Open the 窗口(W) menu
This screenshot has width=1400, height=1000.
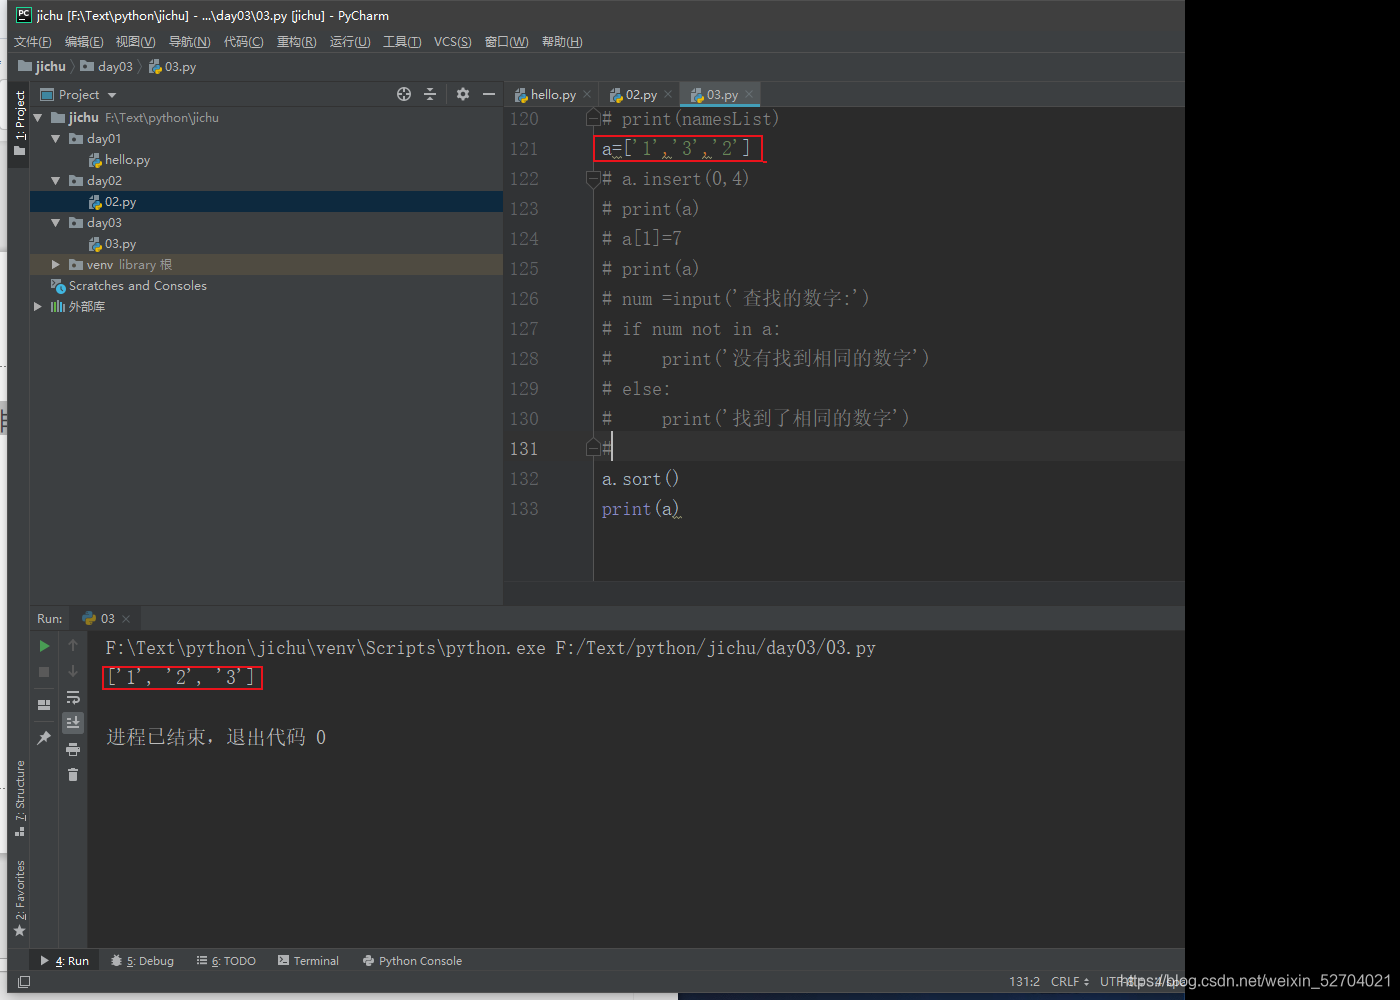[506, 42]
